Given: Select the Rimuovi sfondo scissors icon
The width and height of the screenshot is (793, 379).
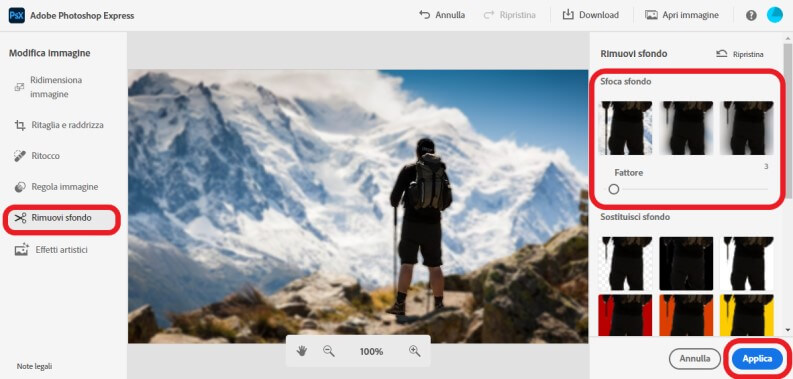Looking at the screenshot, I should click(x=20, y=218).
